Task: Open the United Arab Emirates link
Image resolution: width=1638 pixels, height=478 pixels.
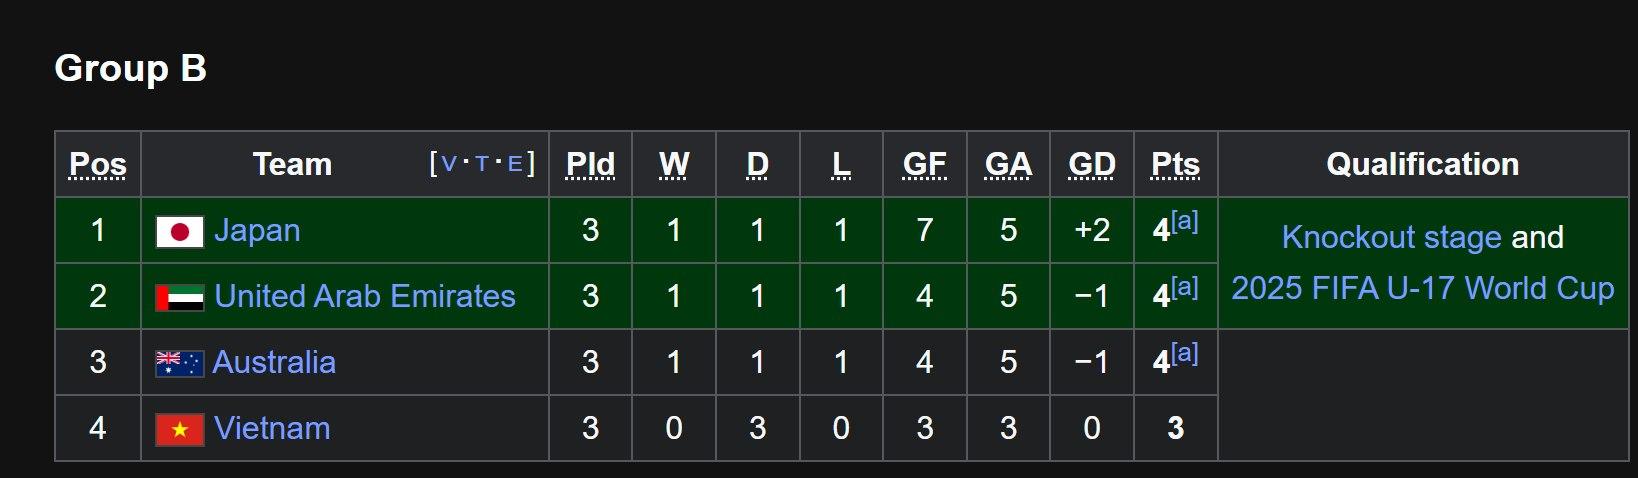Action: (365, 297)
